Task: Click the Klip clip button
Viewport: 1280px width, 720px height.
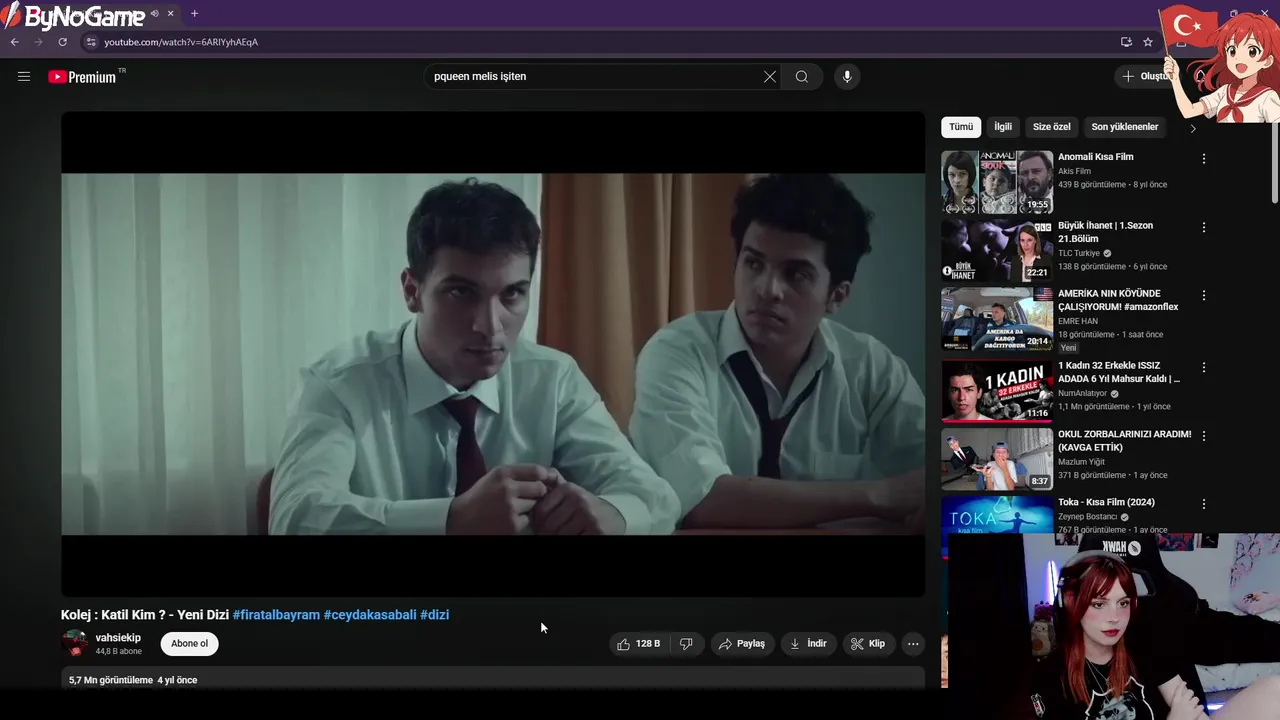Action: 868,644
